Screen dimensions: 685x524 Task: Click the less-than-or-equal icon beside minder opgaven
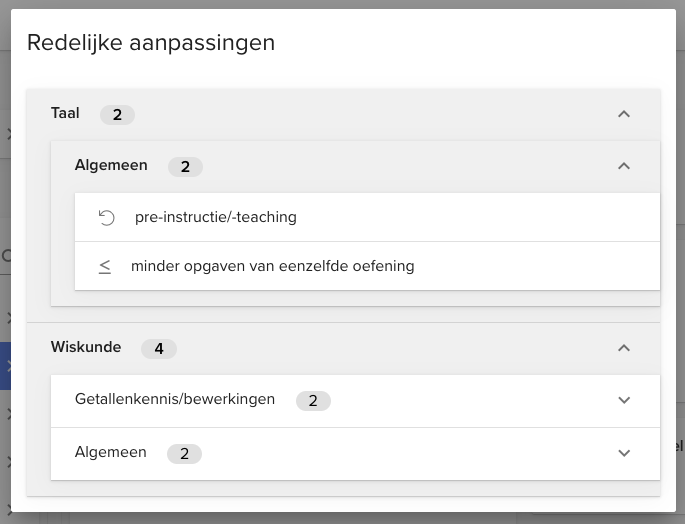pos(105,266)
